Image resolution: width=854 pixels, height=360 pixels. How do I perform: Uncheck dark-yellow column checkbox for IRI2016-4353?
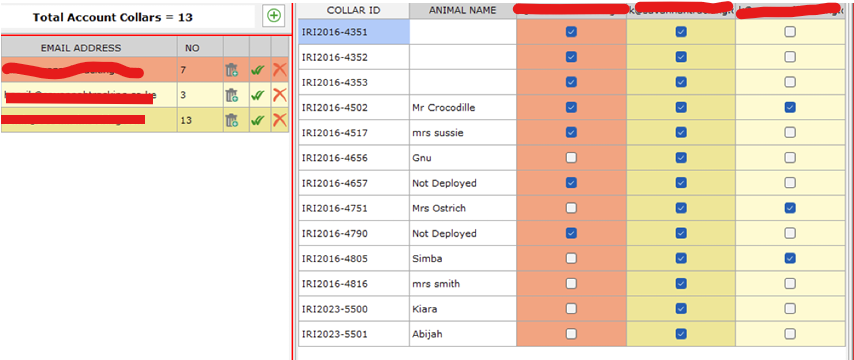[x=681, y=82]
